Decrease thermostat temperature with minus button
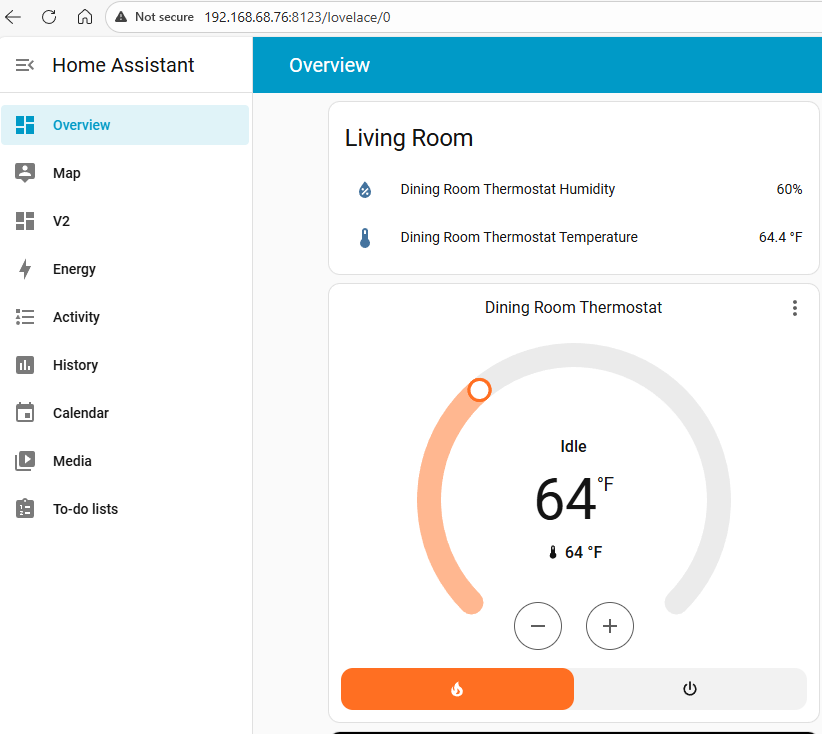822x734 pixels. [x=538, y=627]
